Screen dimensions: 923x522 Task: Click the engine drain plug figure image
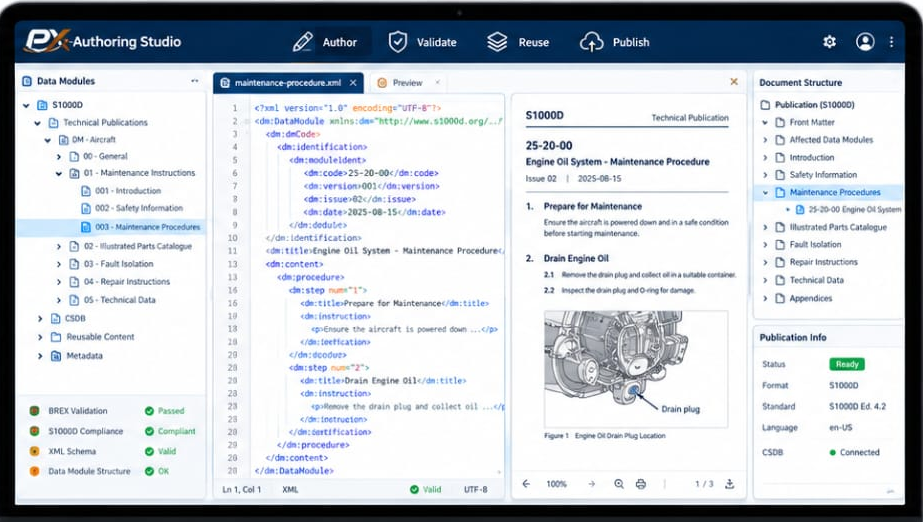click(x=636, y=369)
